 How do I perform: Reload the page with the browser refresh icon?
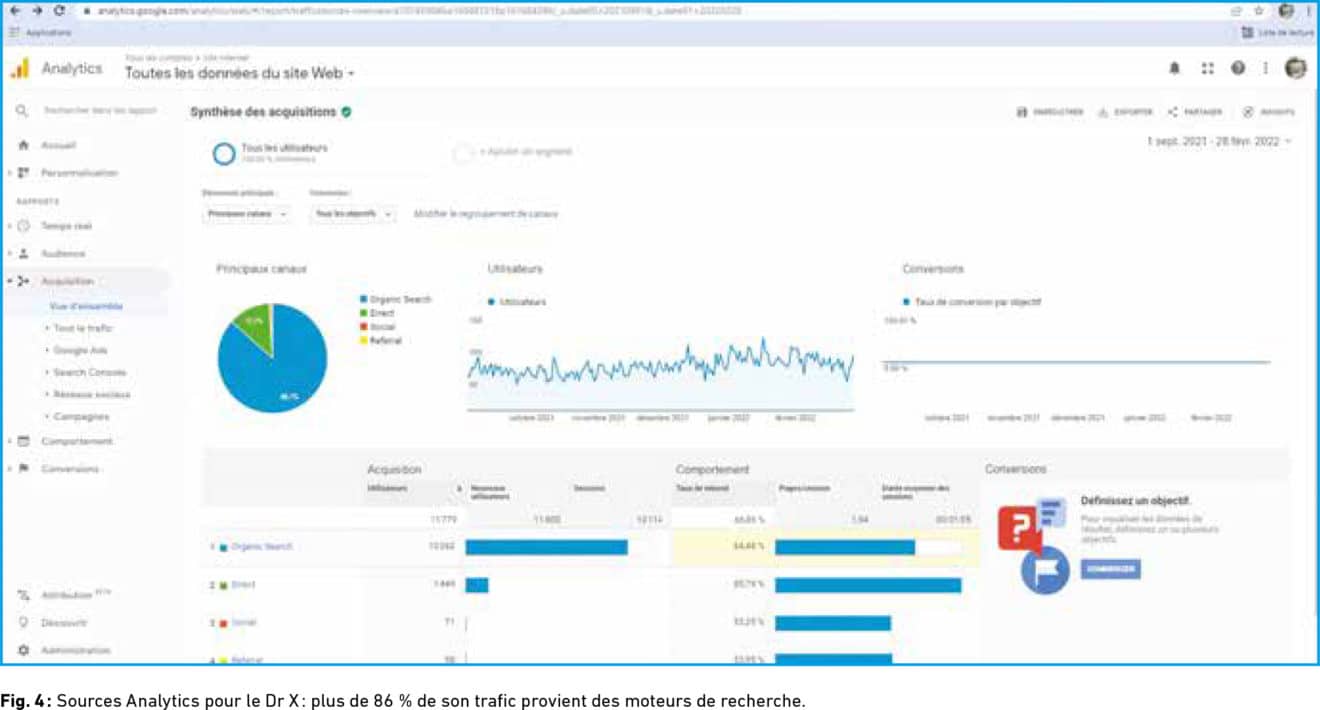pos(60,10)
